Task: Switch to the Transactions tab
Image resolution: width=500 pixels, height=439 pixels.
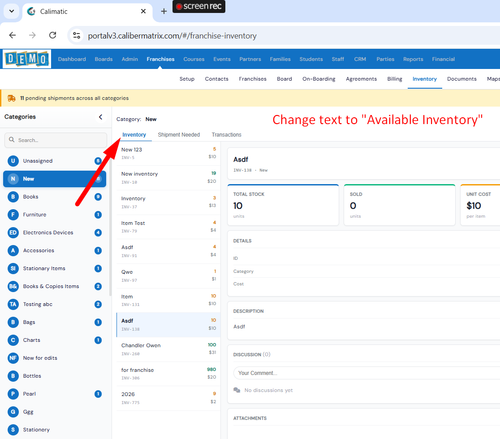Action: click(x=227, y=135)
